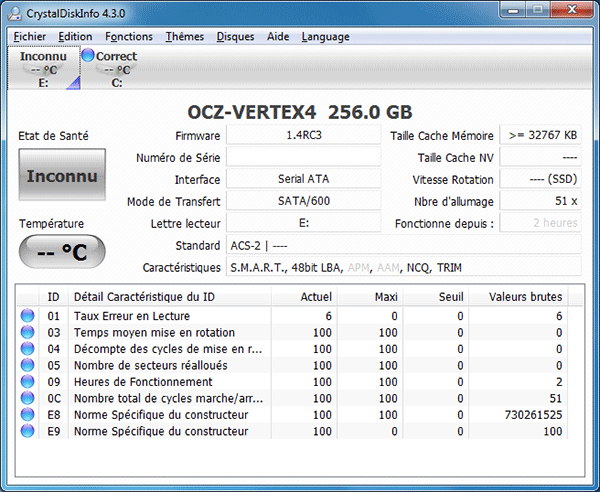This screenshot has height=492, width=600.
Task: Open the Fonctions menu
Action: 129,37
